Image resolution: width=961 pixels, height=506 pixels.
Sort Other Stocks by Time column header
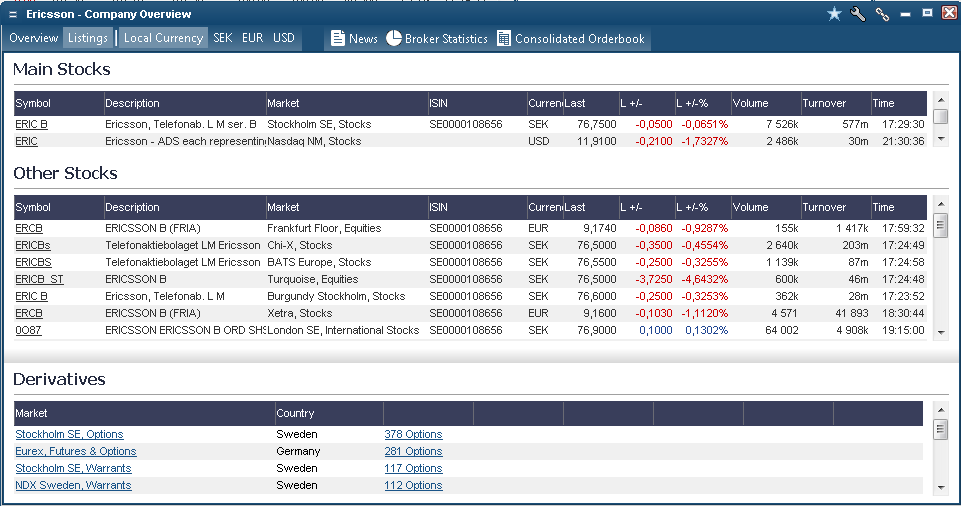tap(898, 208)
